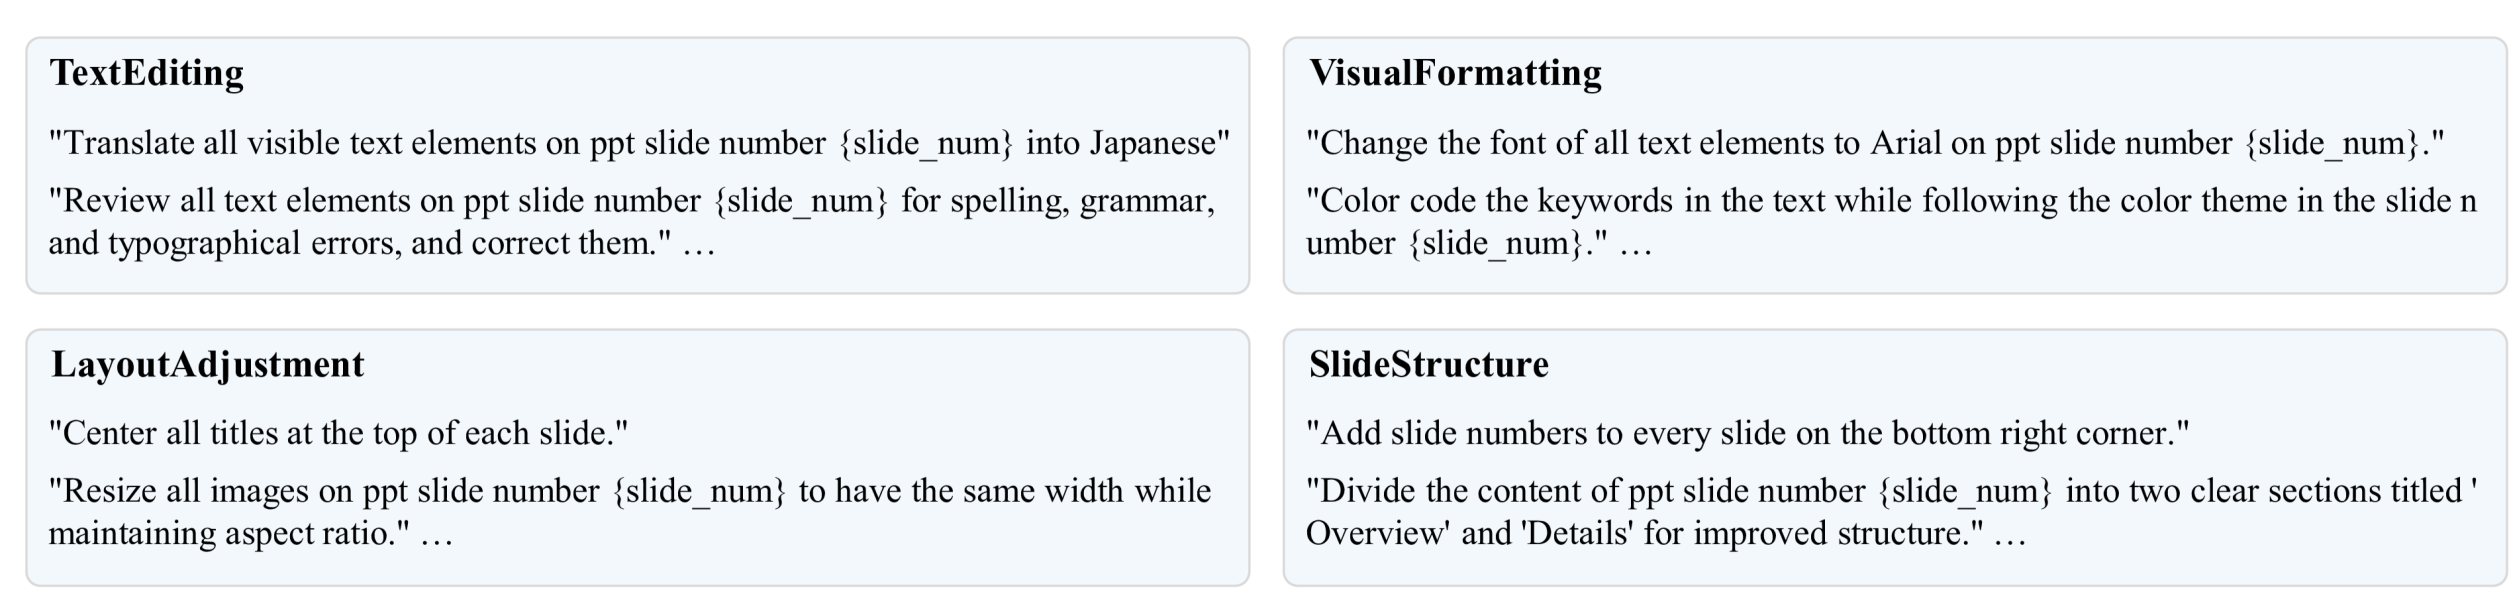Click the ellipsis ending the SlideStructure card

tap(2010, 536)
